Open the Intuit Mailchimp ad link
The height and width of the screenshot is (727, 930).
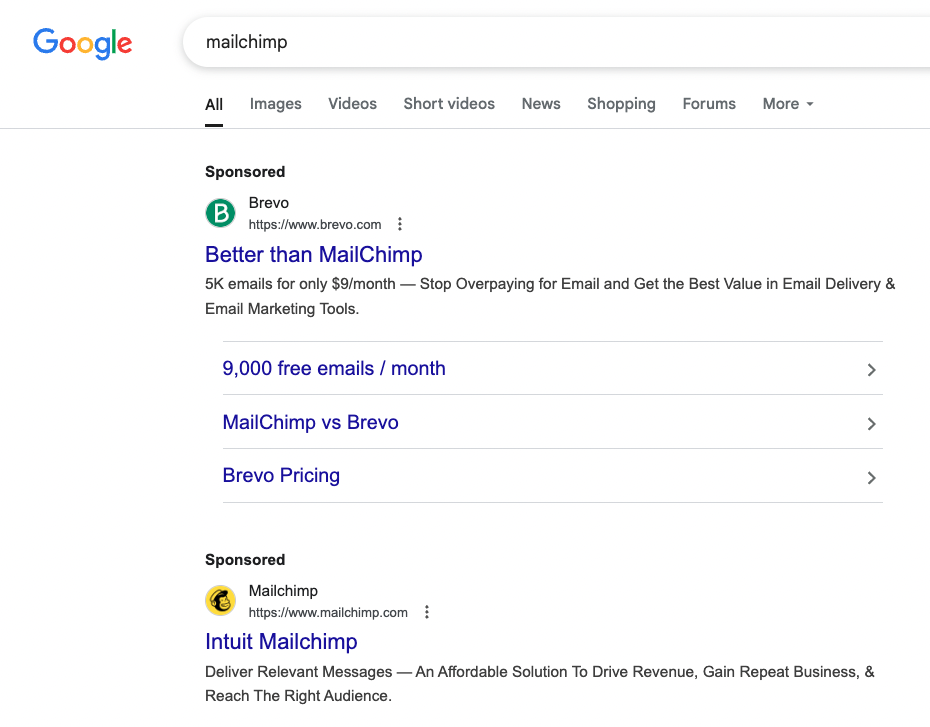point(281,642)
